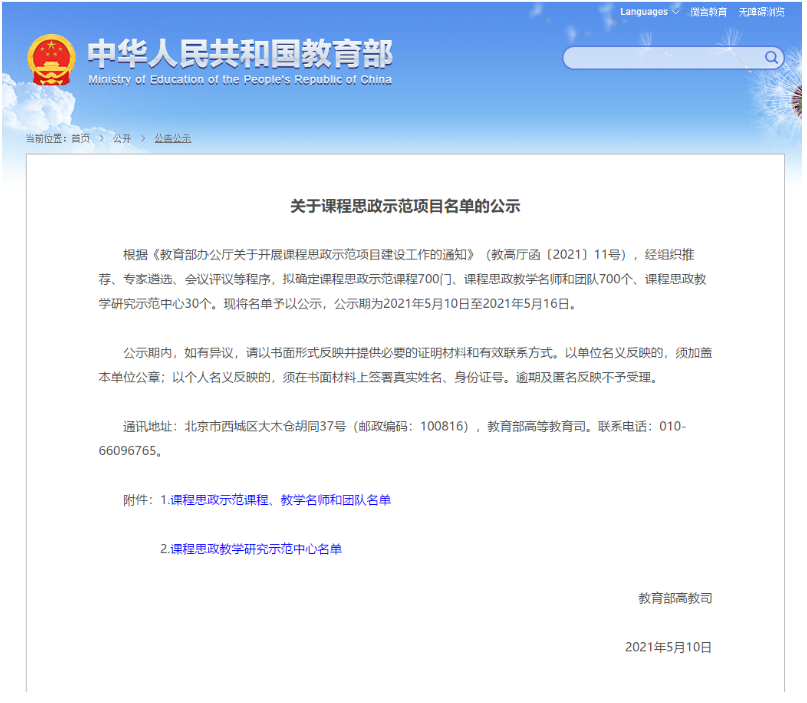Go to 首页 in the breadcrumb
The height and width of the screenshot is (703, 807).
click(x=80, y=138)
